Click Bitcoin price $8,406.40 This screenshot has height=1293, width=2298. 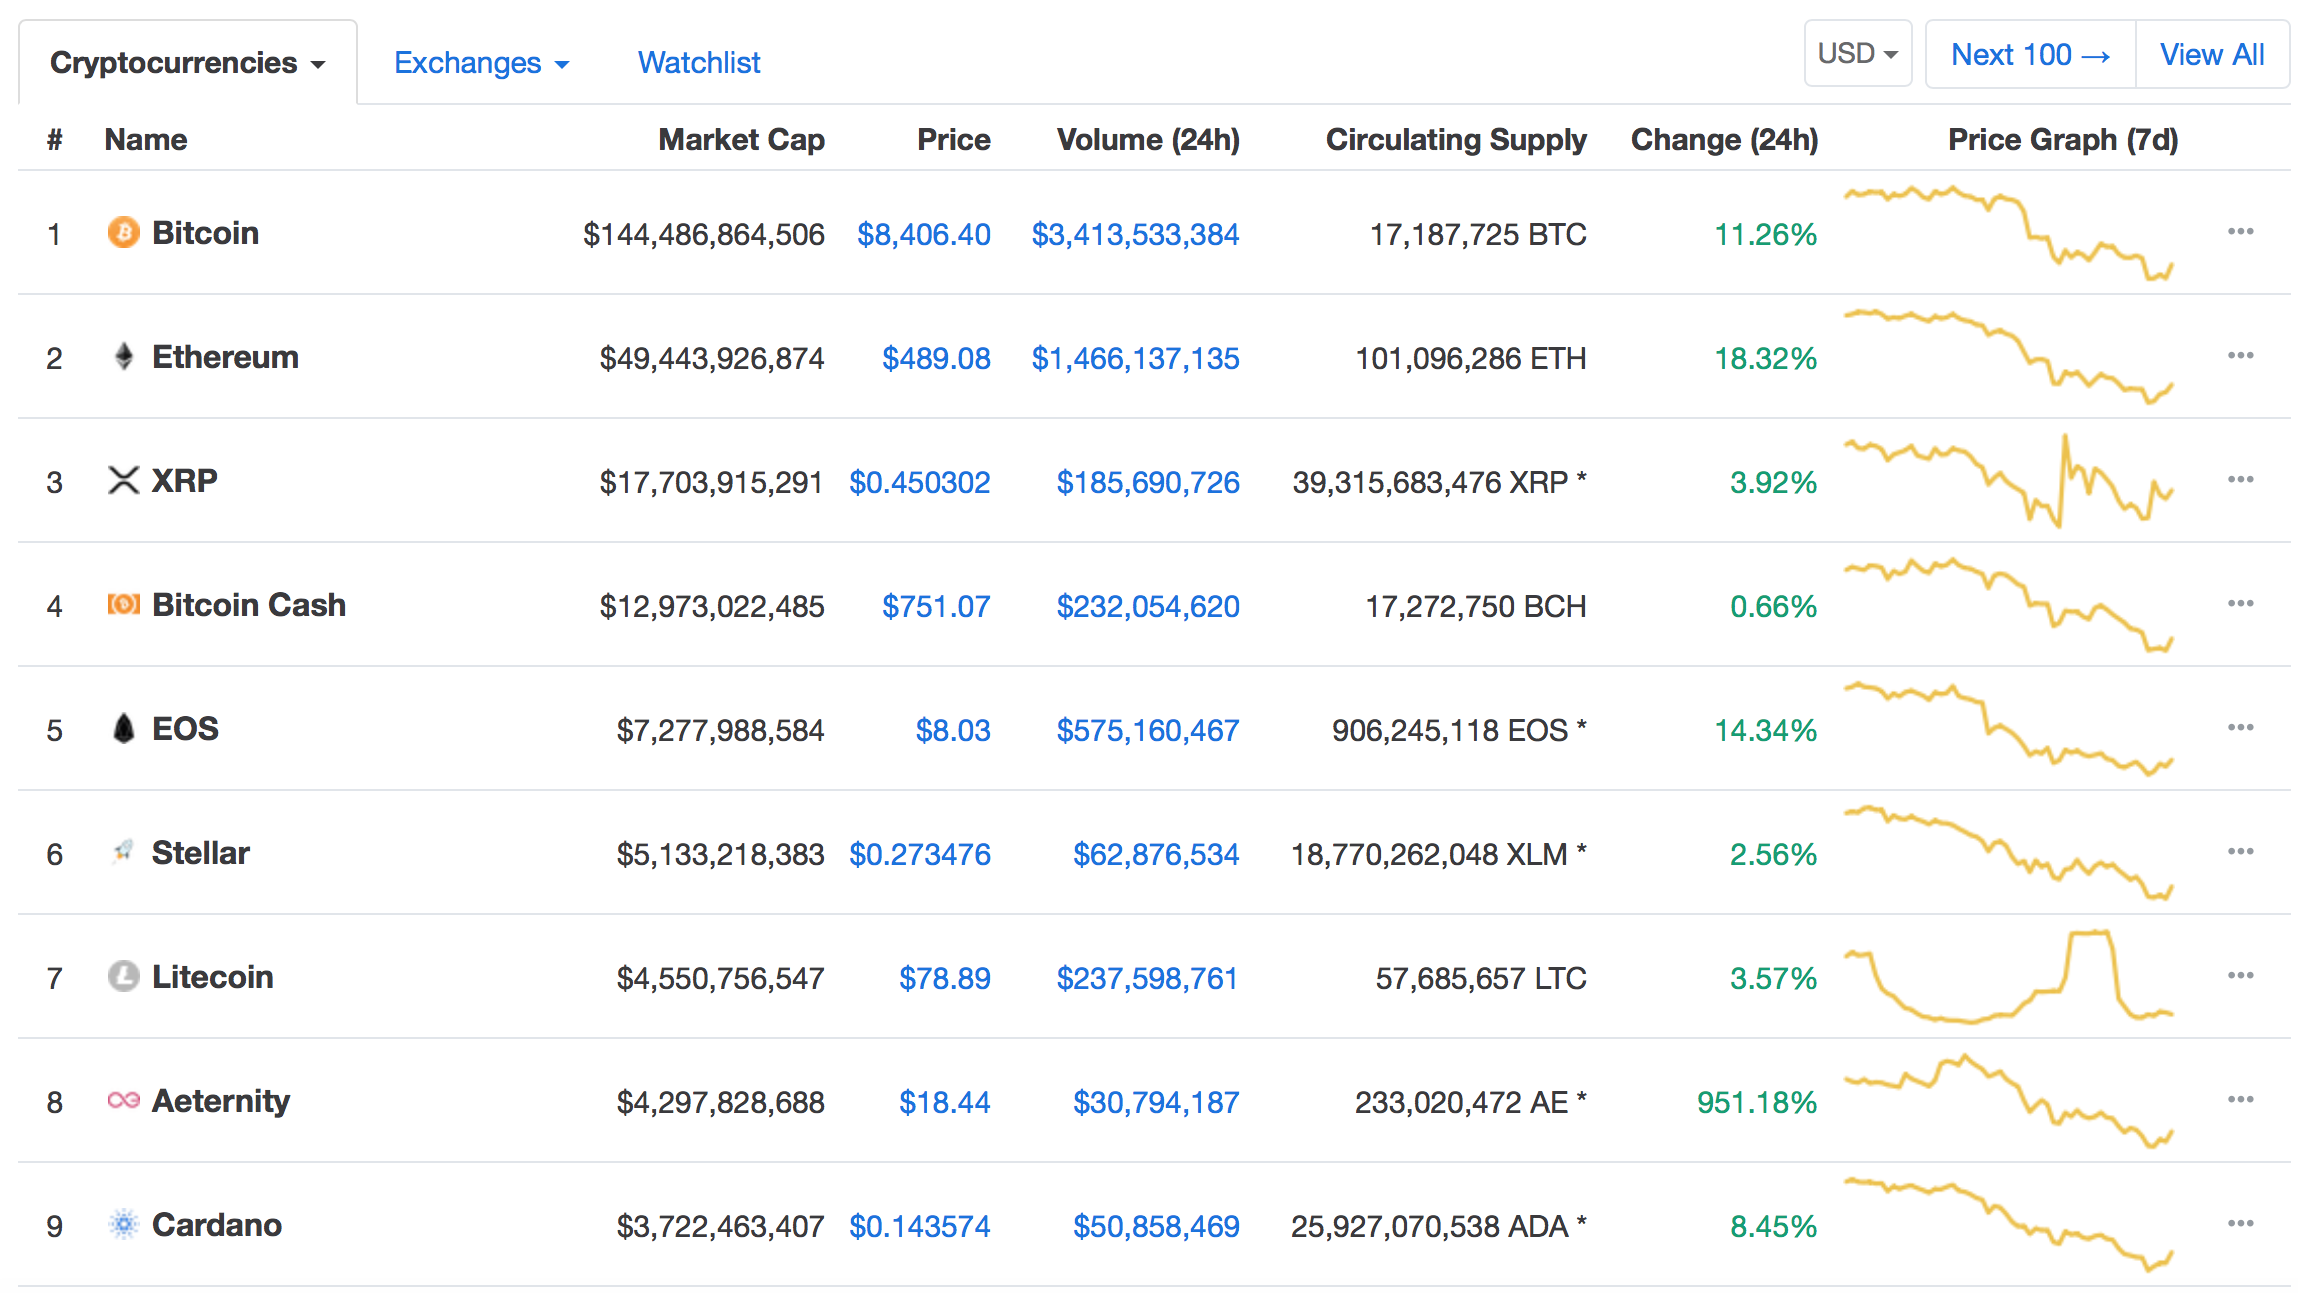923,235
